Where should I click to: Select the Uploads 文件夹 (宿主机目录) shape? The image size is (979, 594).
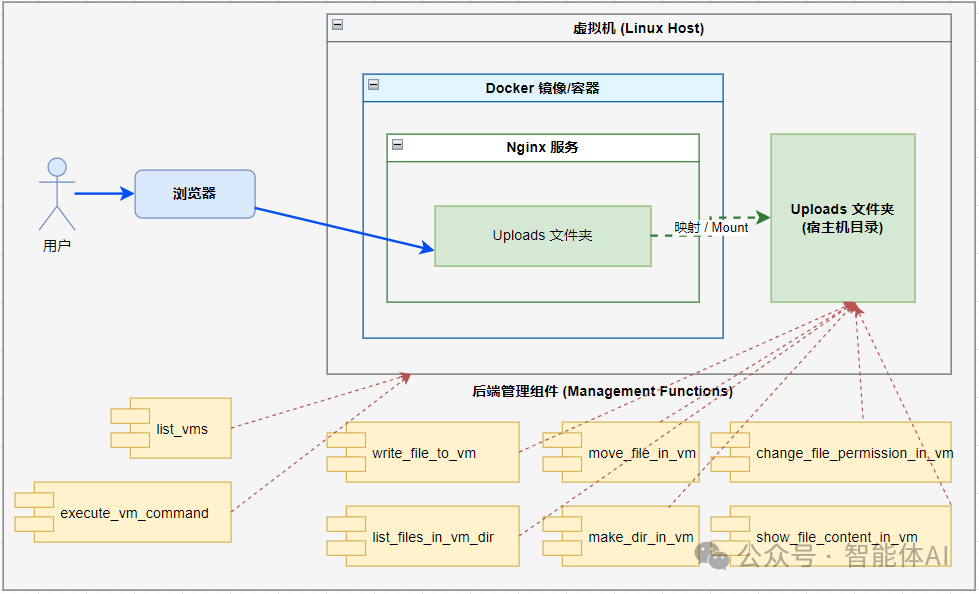pyautogui.click(x=843, y=217)
